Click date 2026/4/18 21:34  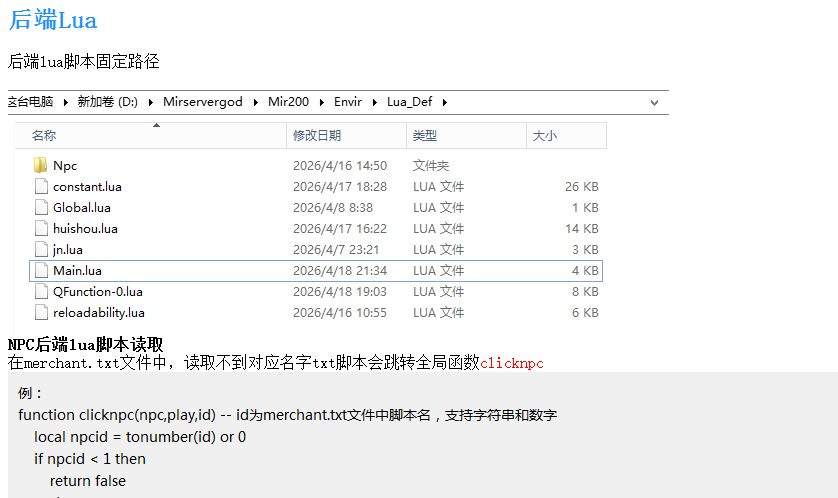(x=340, y=270)
